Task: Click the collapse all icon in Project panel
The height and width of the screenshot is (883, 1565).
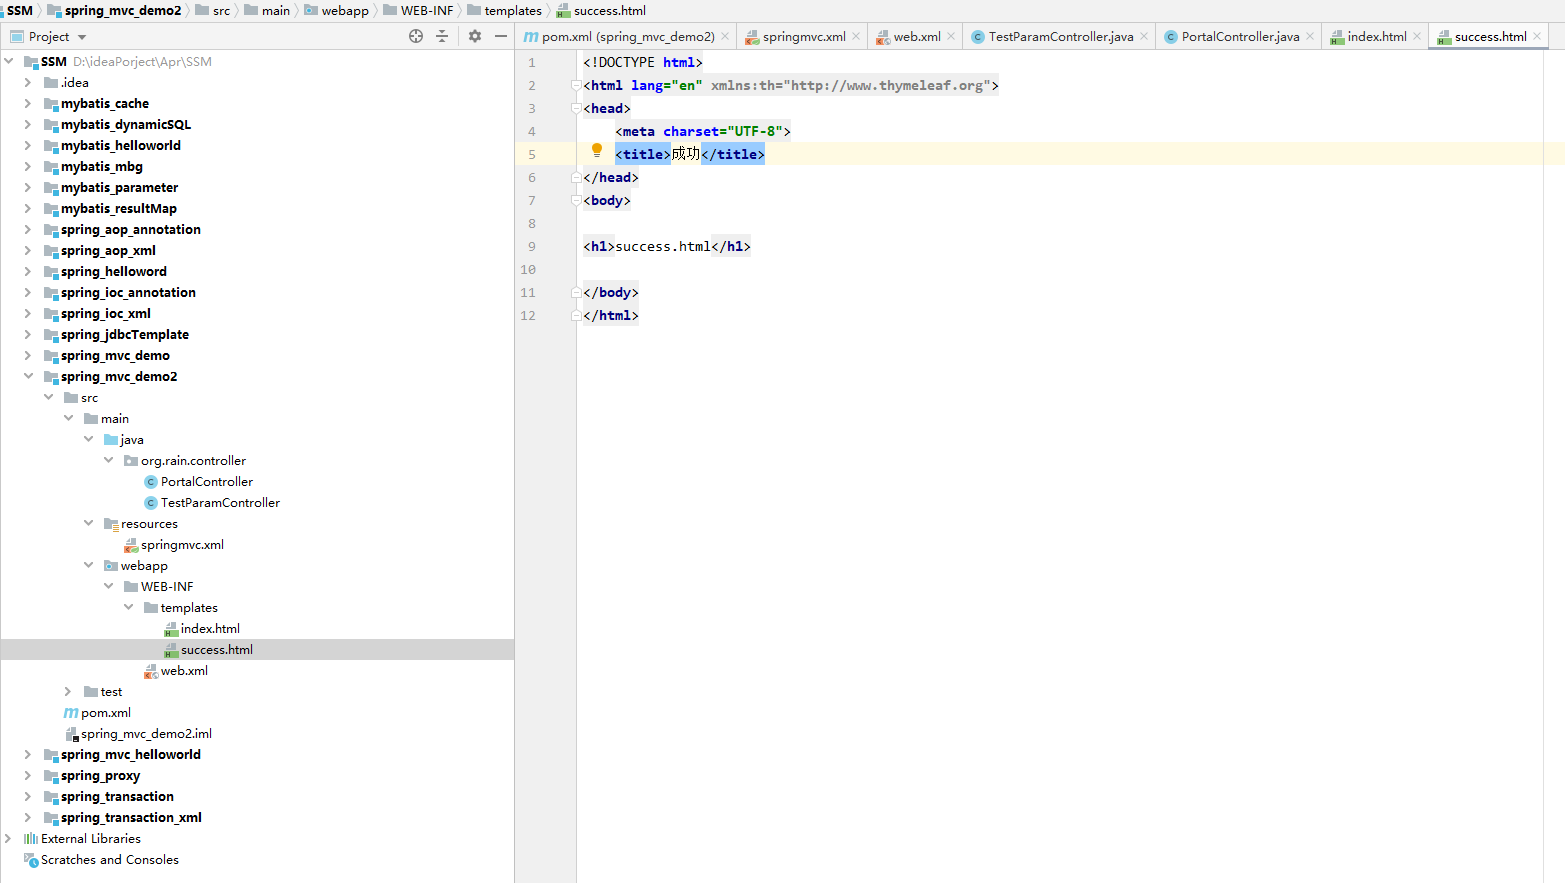Action: [442, 36]
